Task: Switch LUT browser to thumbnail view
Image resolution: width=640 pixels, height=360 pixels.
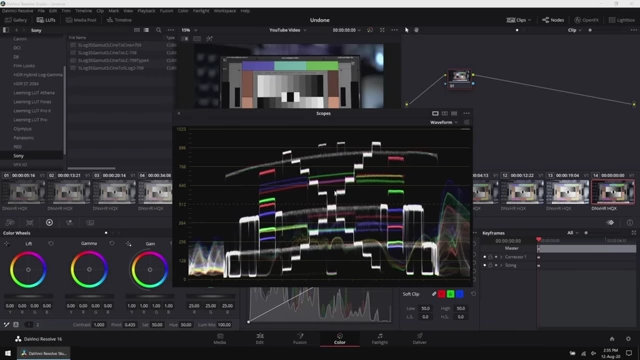Action: click(137, 30)
